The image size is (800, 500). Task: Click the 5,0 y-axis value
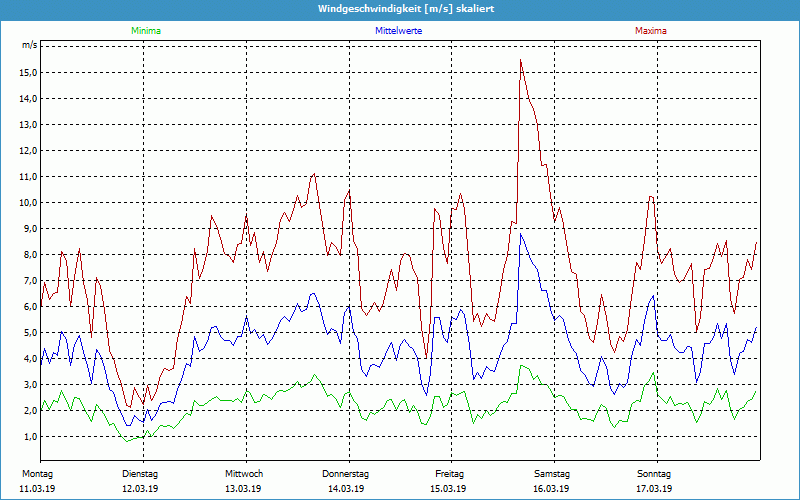point(30,333)
